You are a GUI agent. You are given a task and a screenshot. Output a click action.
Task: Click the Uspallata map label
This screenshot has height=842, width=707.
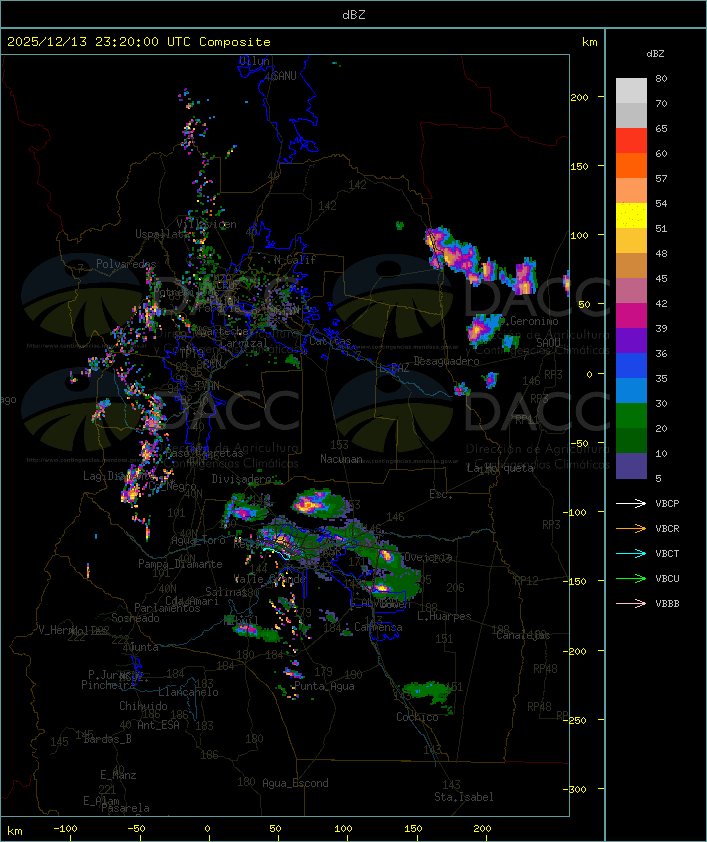pyautogui.click(x=162, y=234)
